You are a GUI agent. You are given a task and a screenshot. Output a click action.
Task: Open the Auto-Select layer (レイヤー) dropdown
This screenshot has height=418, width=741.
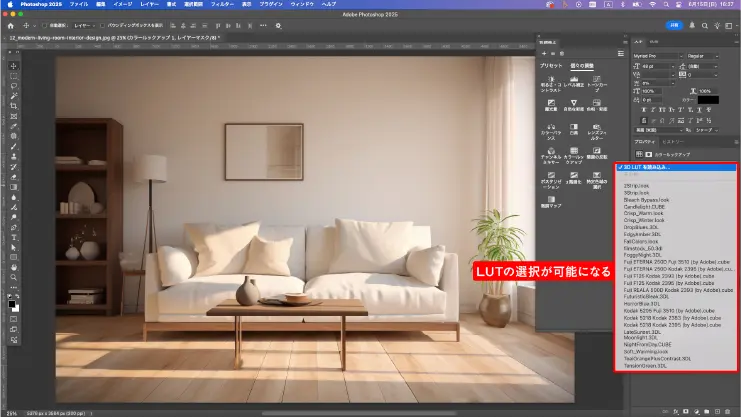[85, 26]
